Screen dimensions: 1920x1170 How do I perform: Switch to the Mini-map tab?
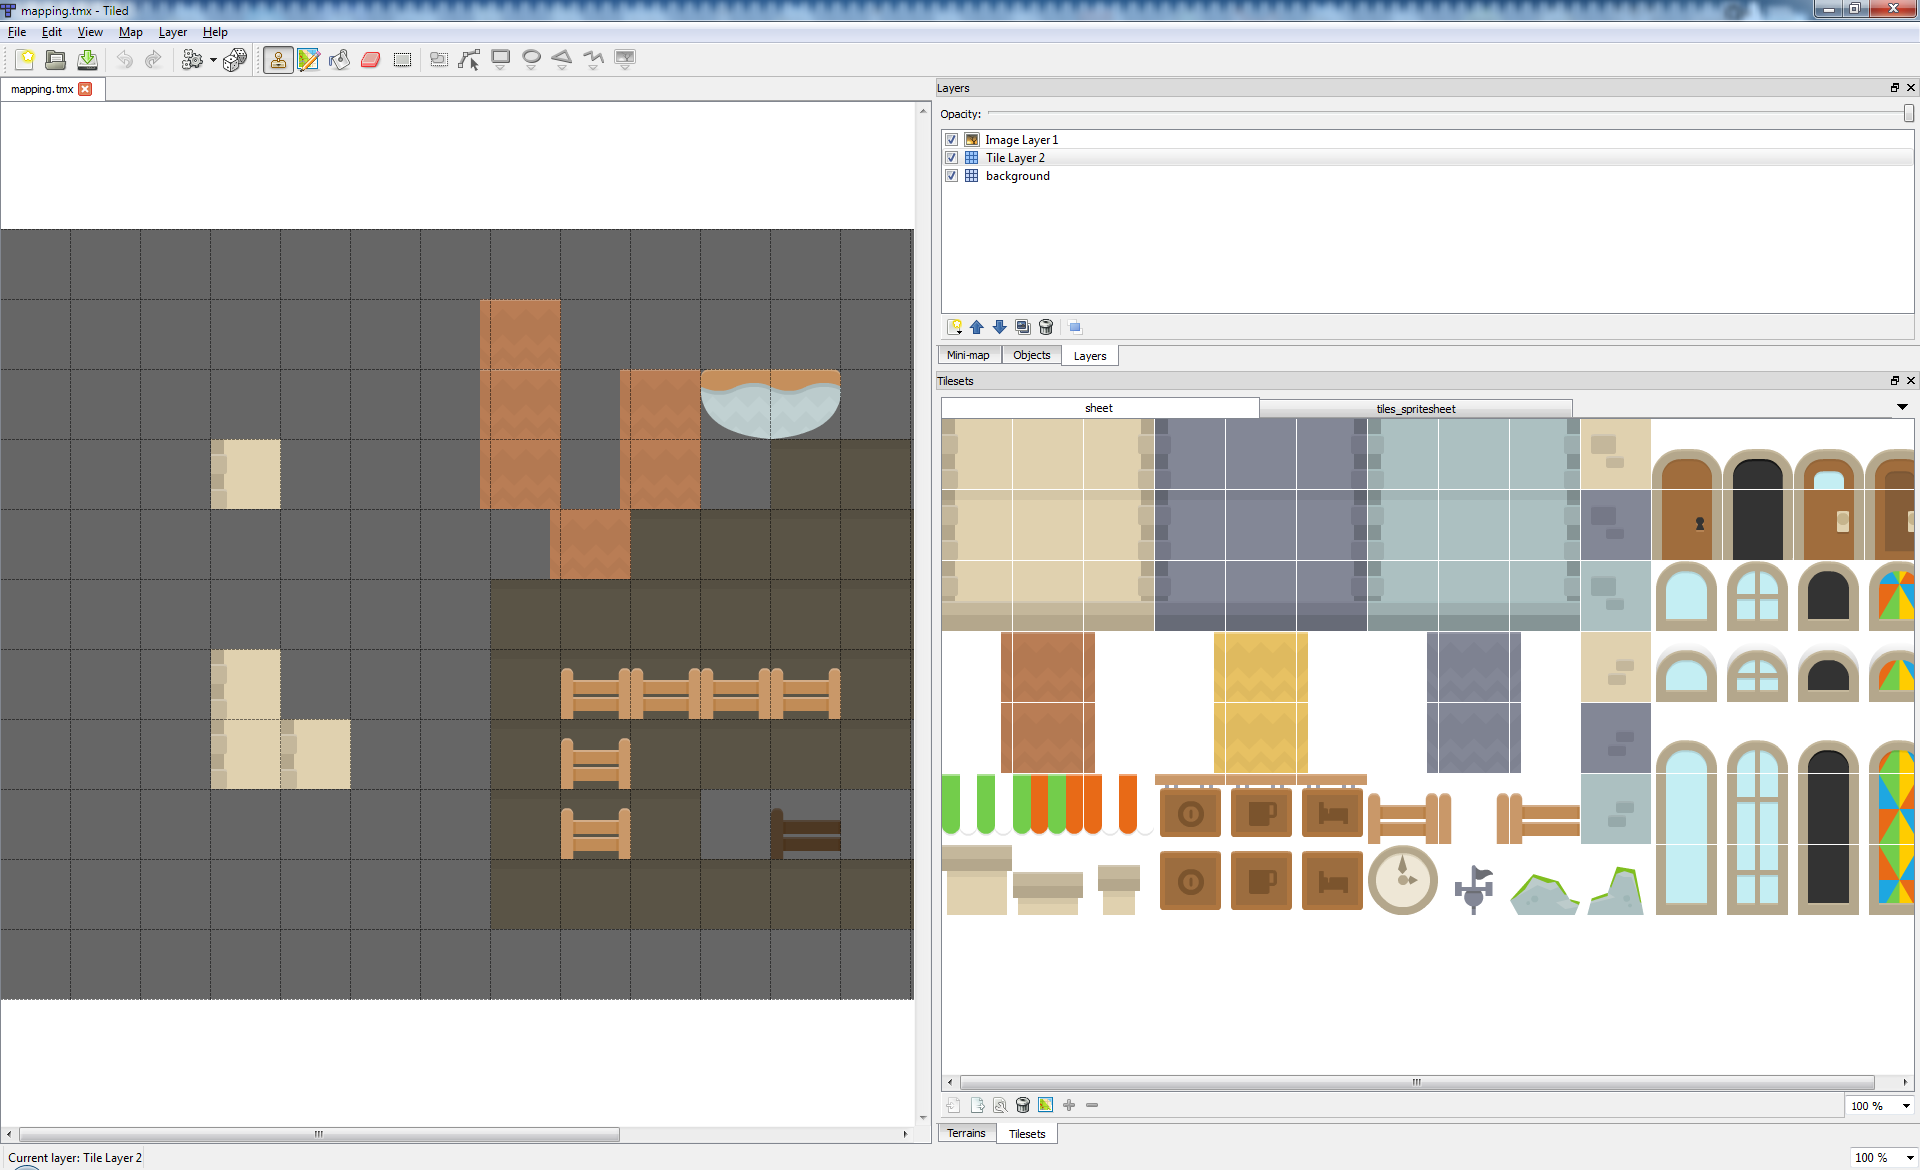click(x=969, y=356)
